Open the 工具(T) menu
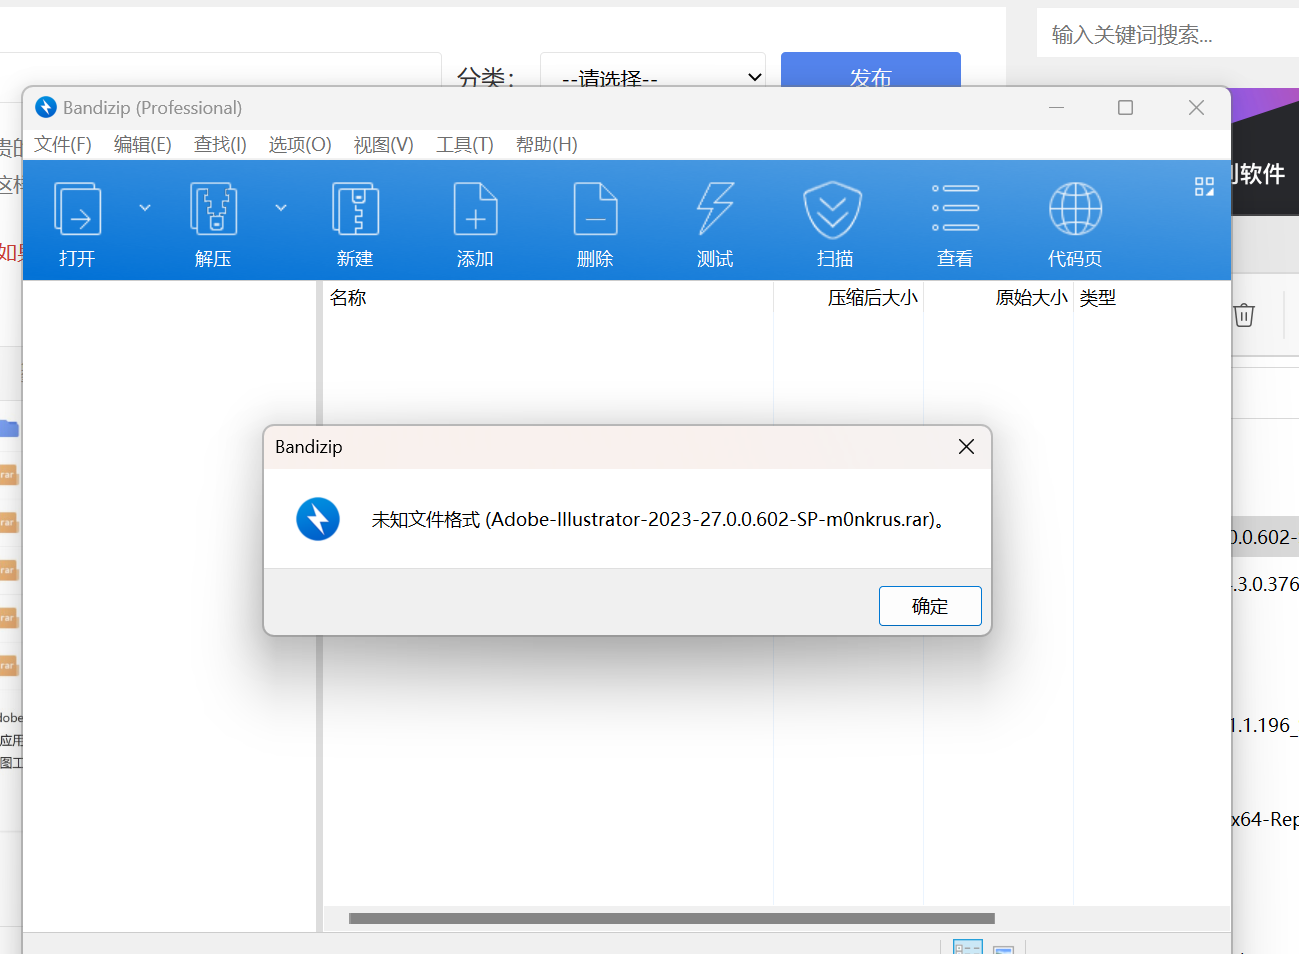Viewport: 1299px width, 954px height. coord(465,145)
